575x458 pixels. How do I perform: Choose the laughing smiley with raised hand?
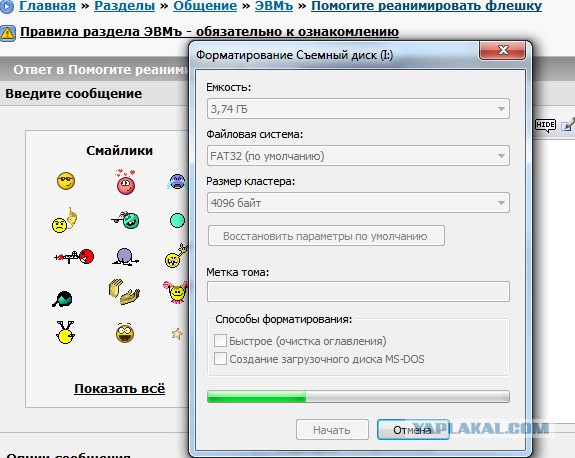176,256
